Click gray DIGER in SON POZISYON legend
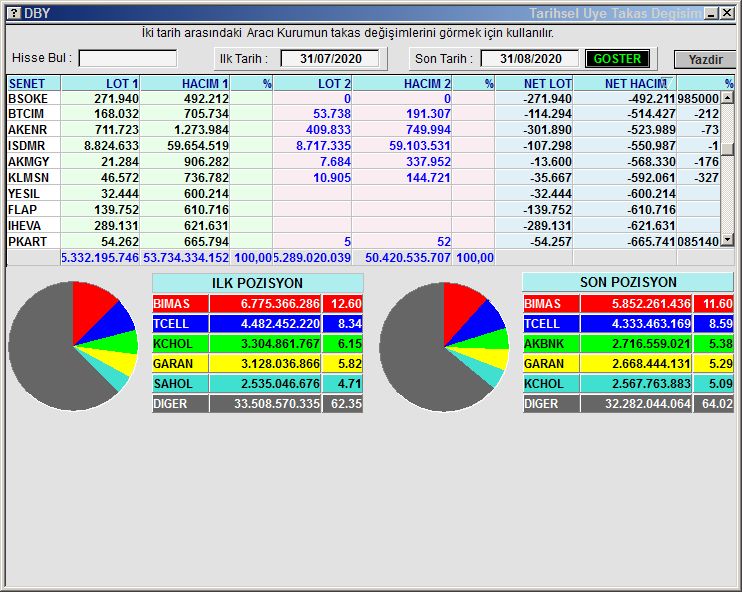This screenshot has height=592, width=742. pyautogui.click(x=551, y=404)
